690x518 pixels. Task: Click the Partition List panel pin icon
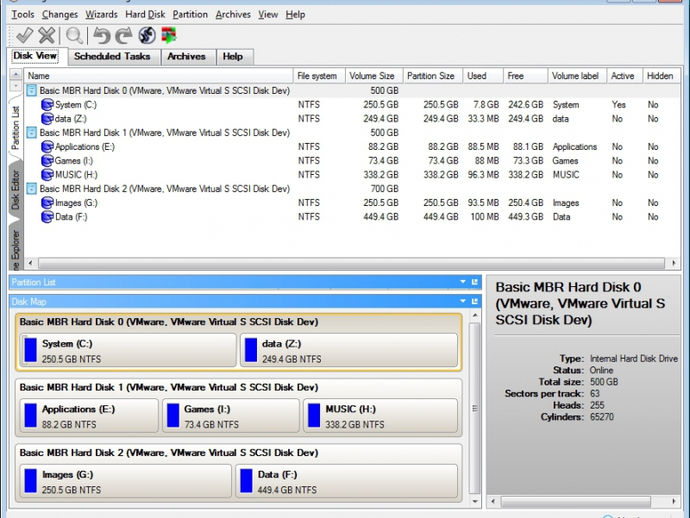coord(475,282)
